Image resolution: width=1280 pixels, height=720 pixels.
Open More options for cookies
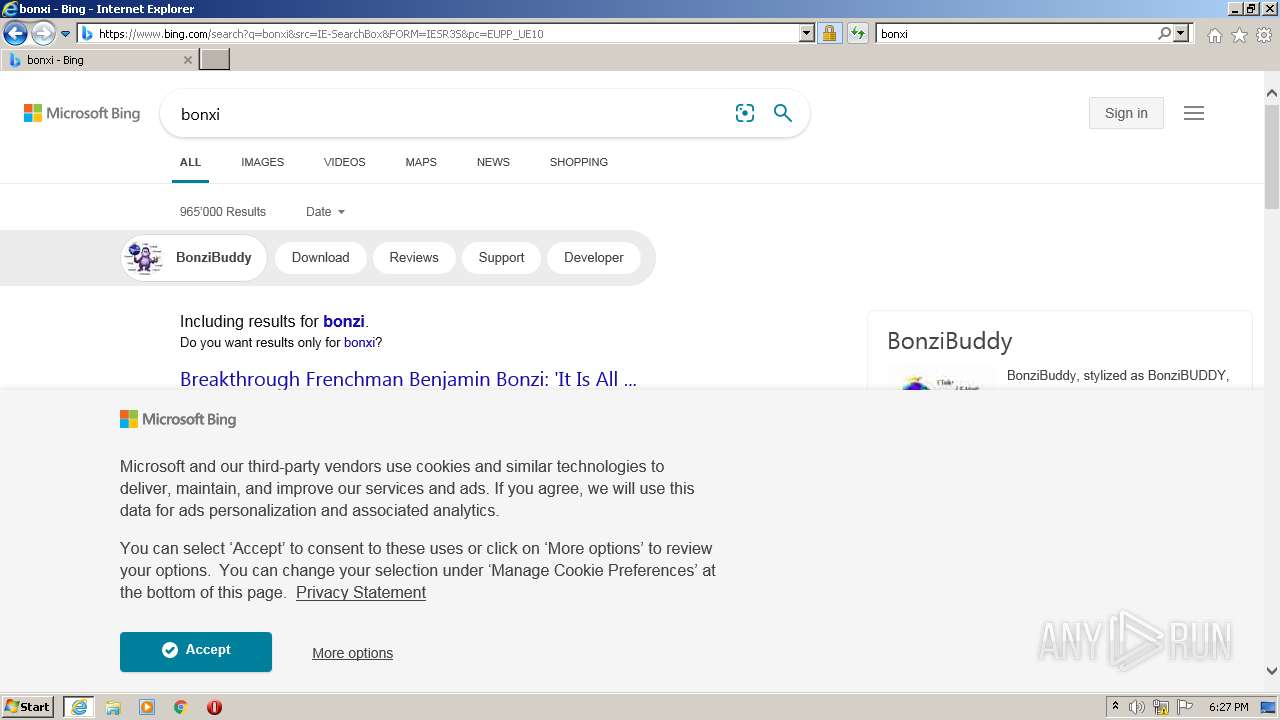pos(352,653)
